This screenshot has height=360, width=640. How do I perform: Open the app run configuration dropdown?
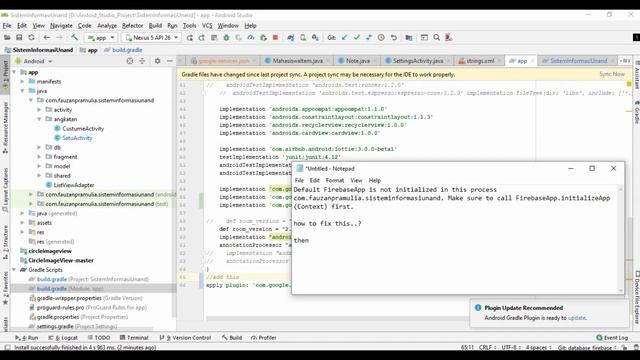pyautogui.click(x=101, y=38)
